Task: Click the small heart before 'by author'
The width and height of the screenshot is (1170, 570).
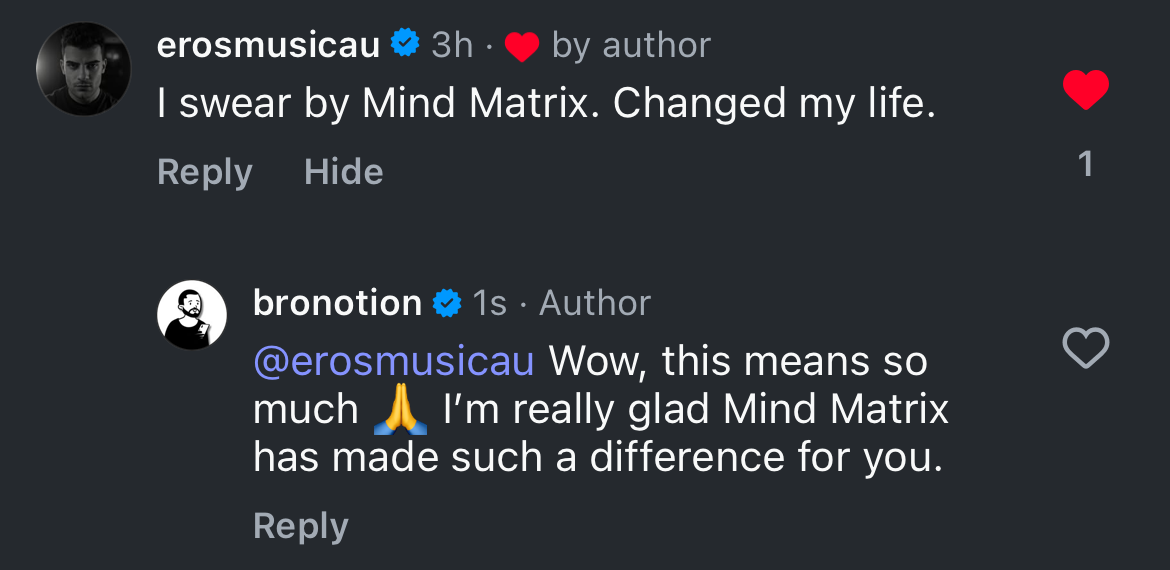Action: [x=522, y=46]
